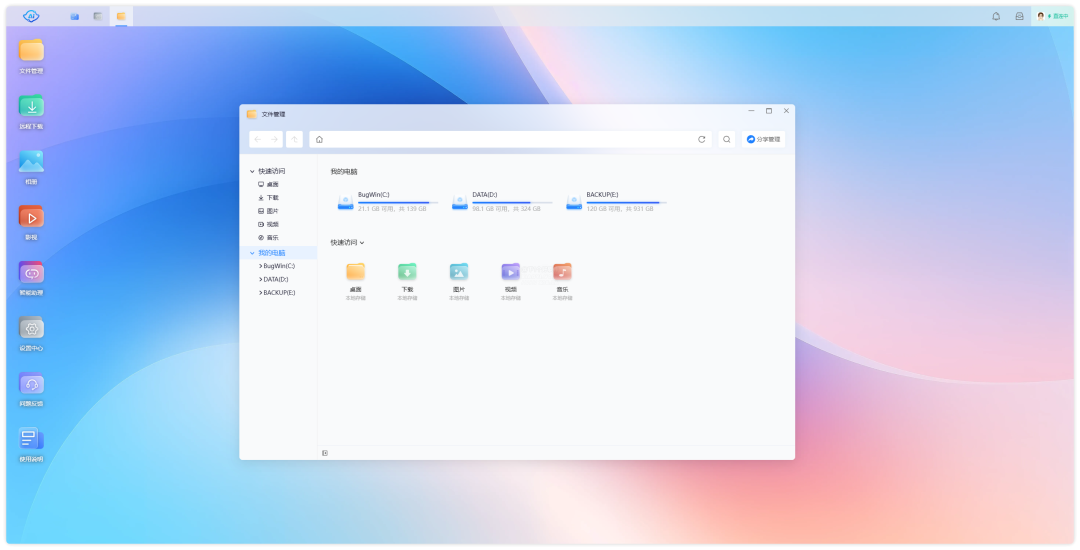Open search with the magnifier icon

[x=727, y=139]
